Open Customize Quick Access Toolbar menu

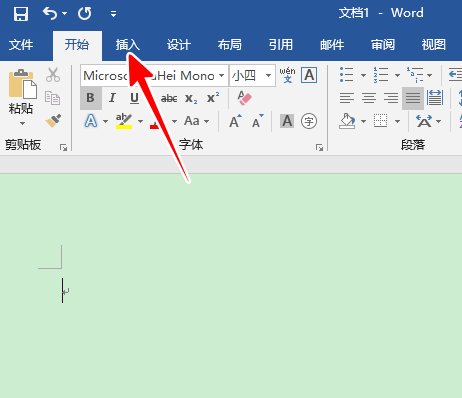113,14
